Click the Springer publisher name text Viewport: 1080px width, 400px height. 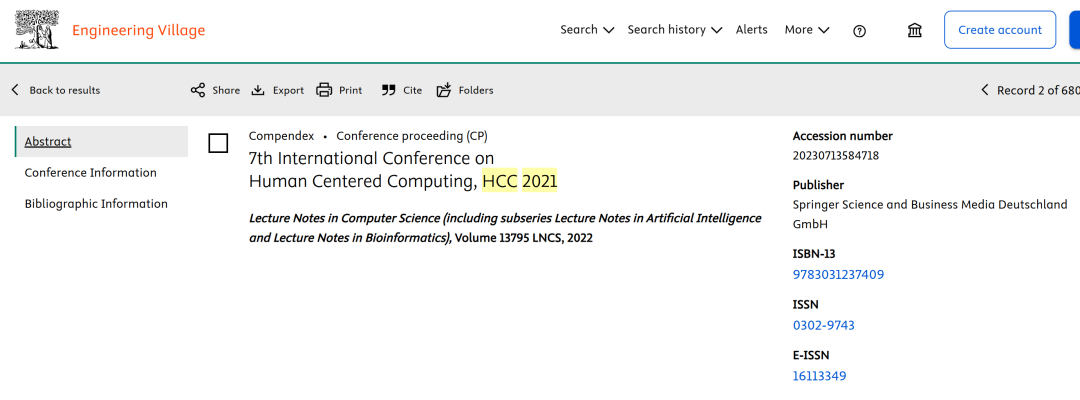click(x=930, y=214)
